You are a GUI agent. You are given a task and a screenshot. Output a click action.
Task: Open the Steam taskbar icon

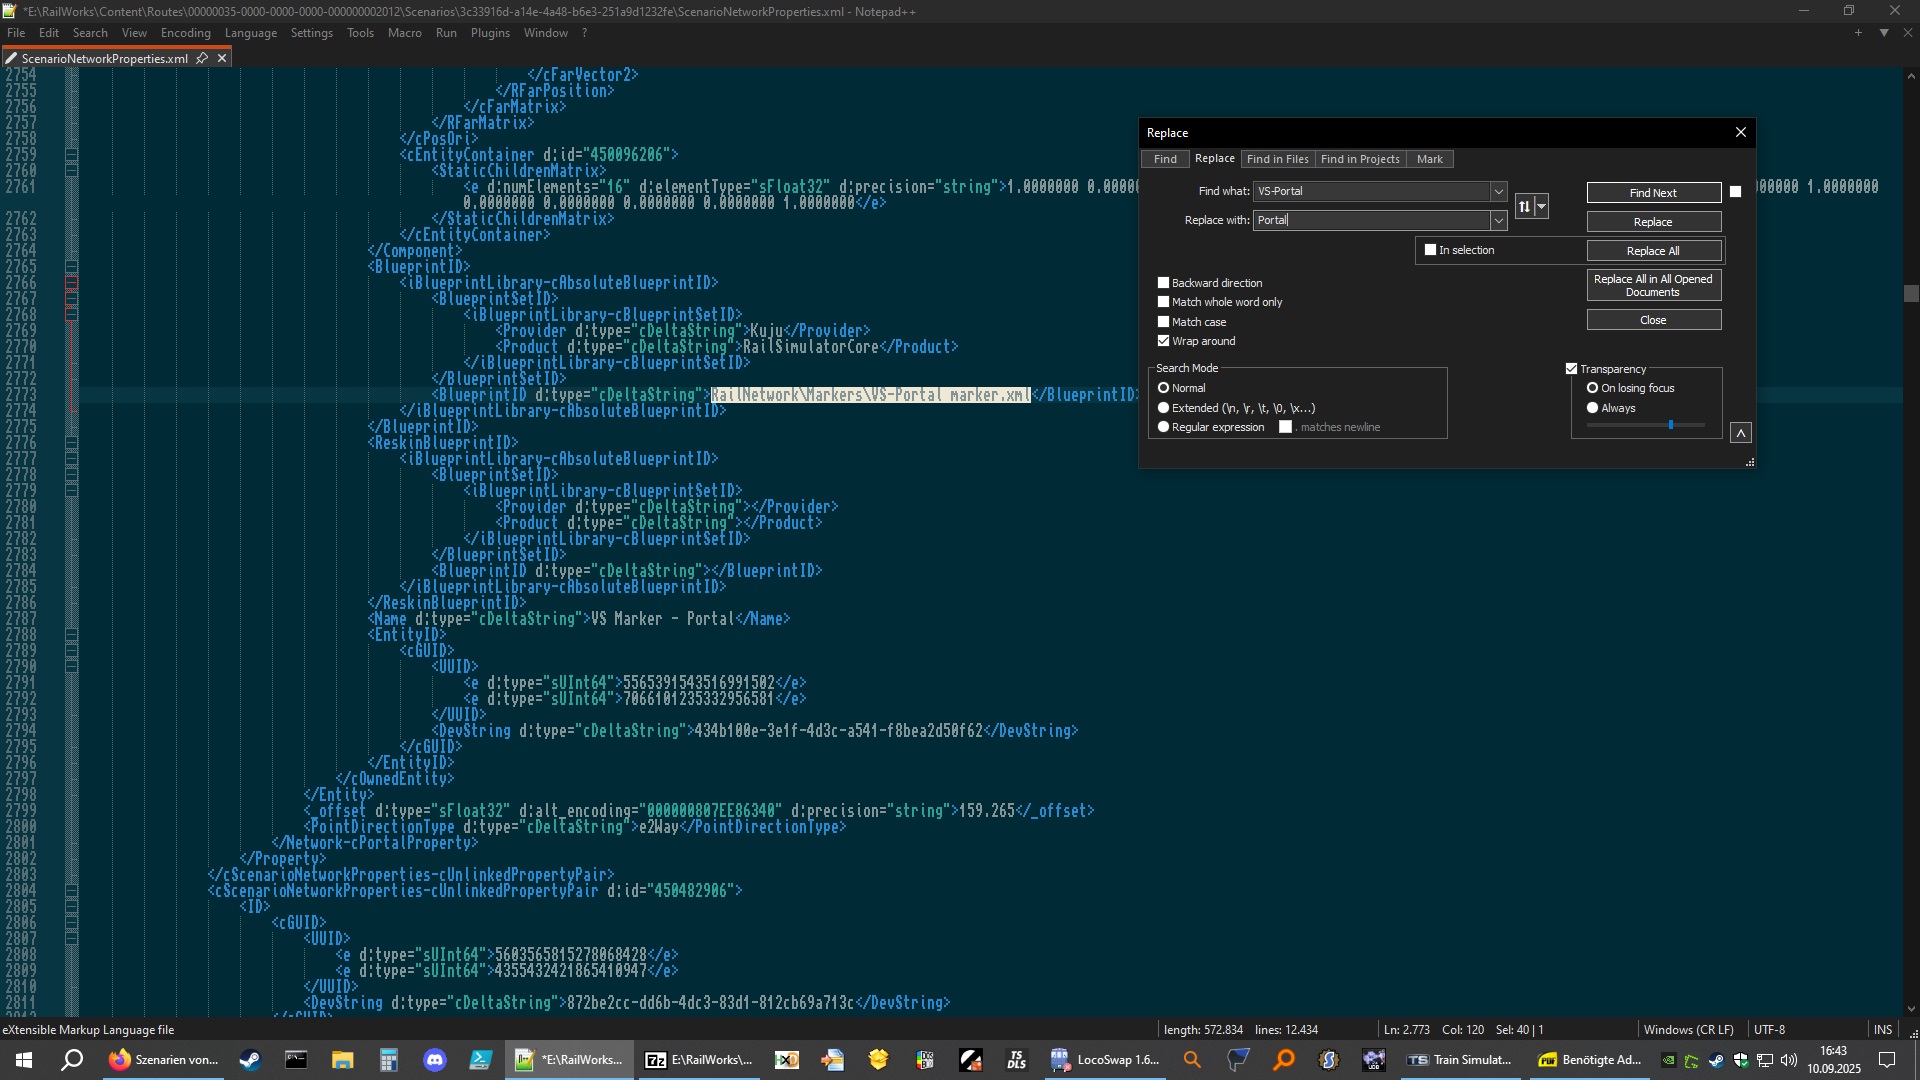(x=250, y=1060)
